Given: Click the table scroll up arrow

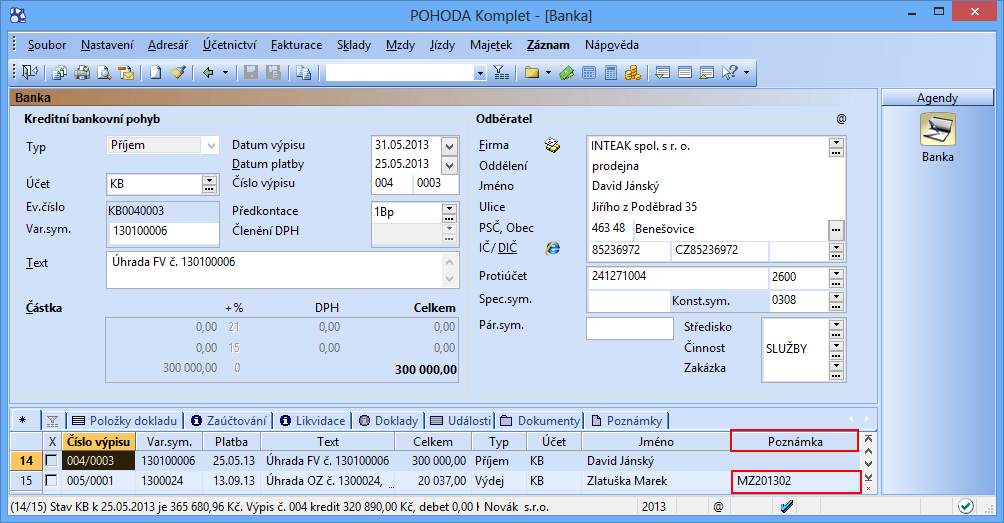Looking at the screenshot, I should coord(868,452).
